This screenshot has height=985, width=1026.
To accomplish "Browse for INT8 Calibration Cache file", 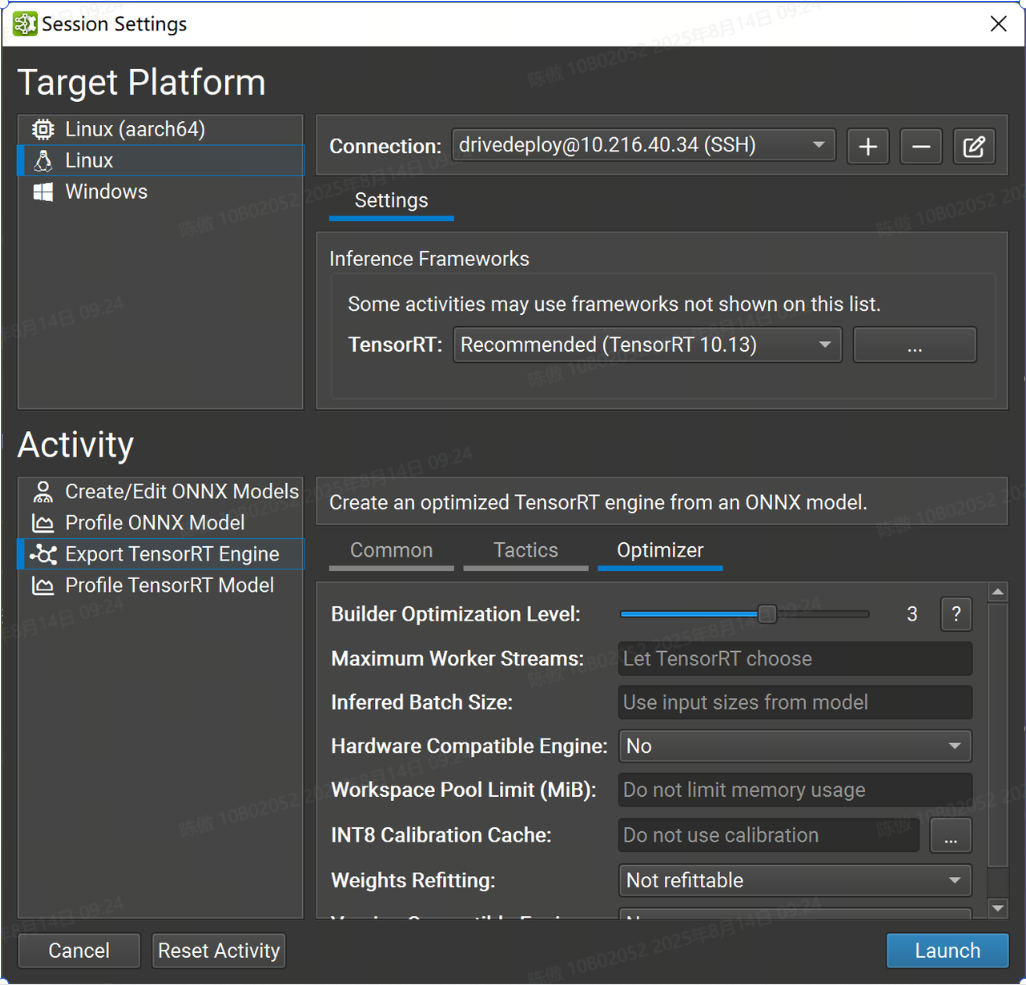I will [x=951, y=836].
